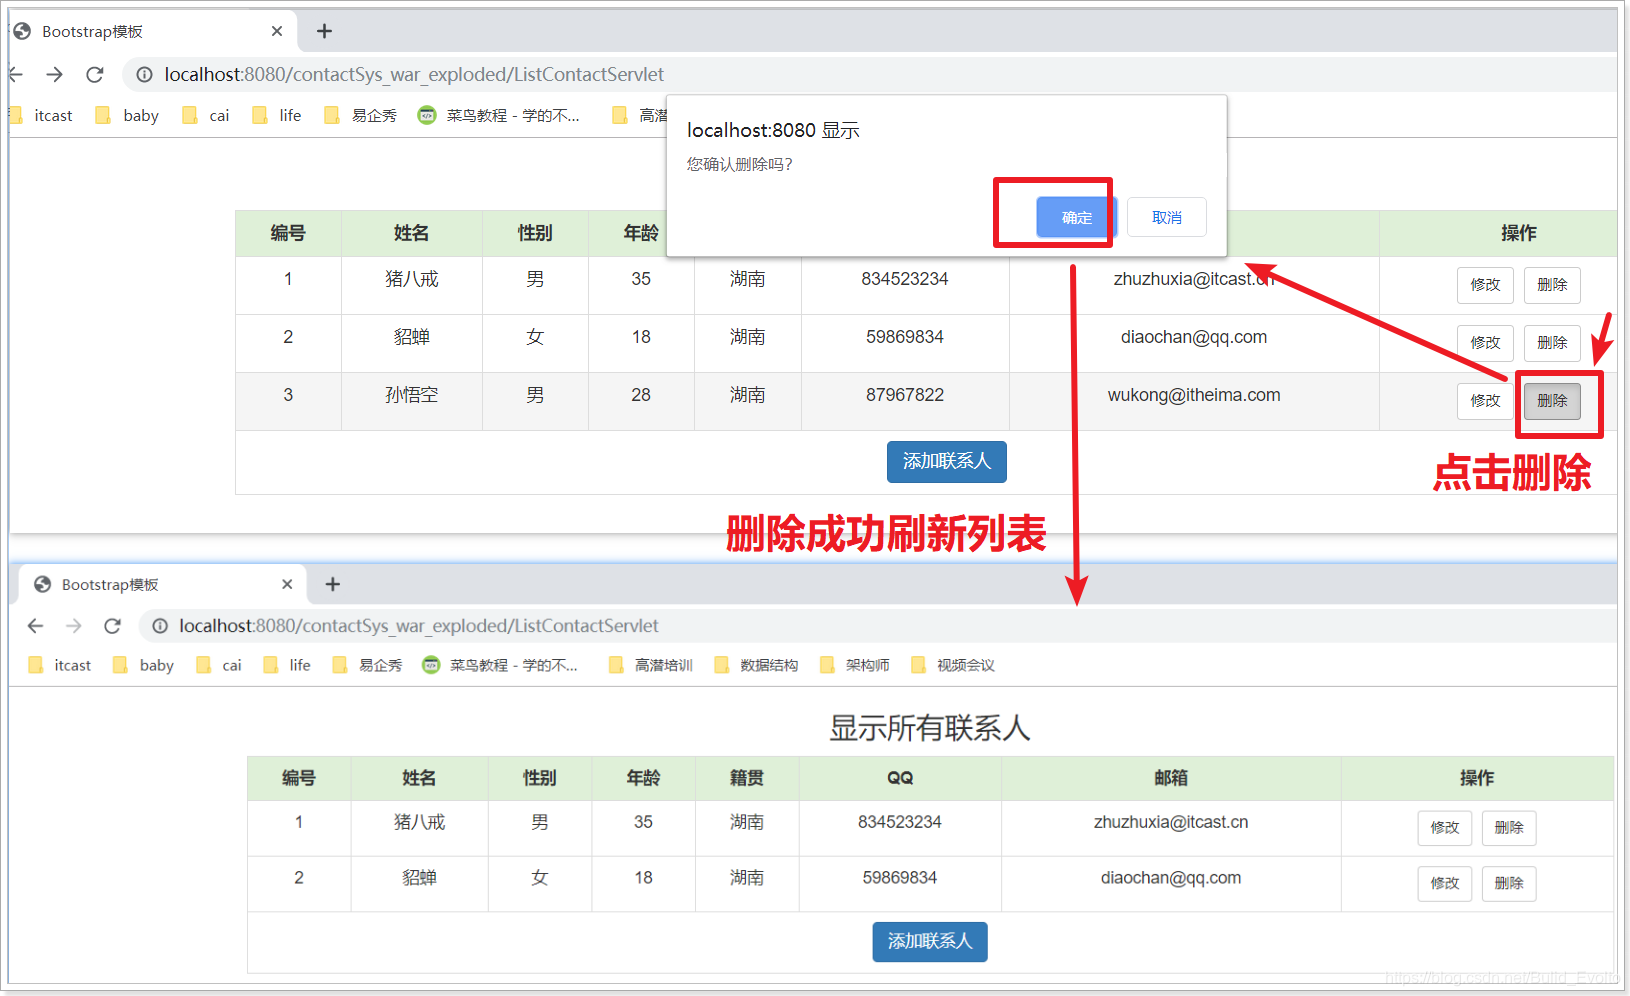The width and height of the screenshot is (1630, 996).
Task: Click 删除 for 猪八戒 in the top table
Action: [x=1552, y=285]
